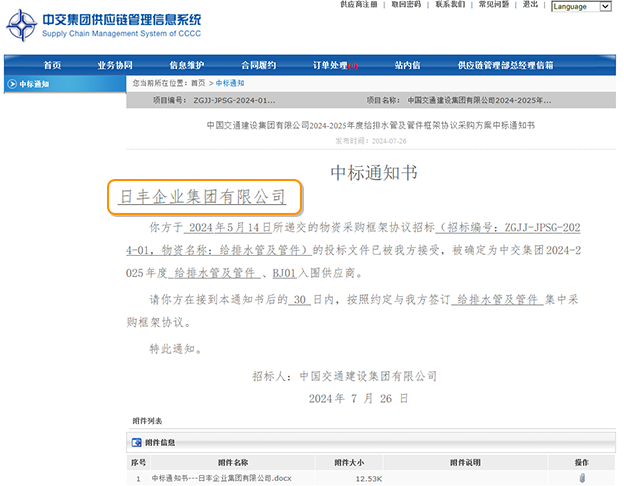Select 中标通知 in the left sidebar
The height and width of the screenshot is (486, 624).
click(34, 84)
